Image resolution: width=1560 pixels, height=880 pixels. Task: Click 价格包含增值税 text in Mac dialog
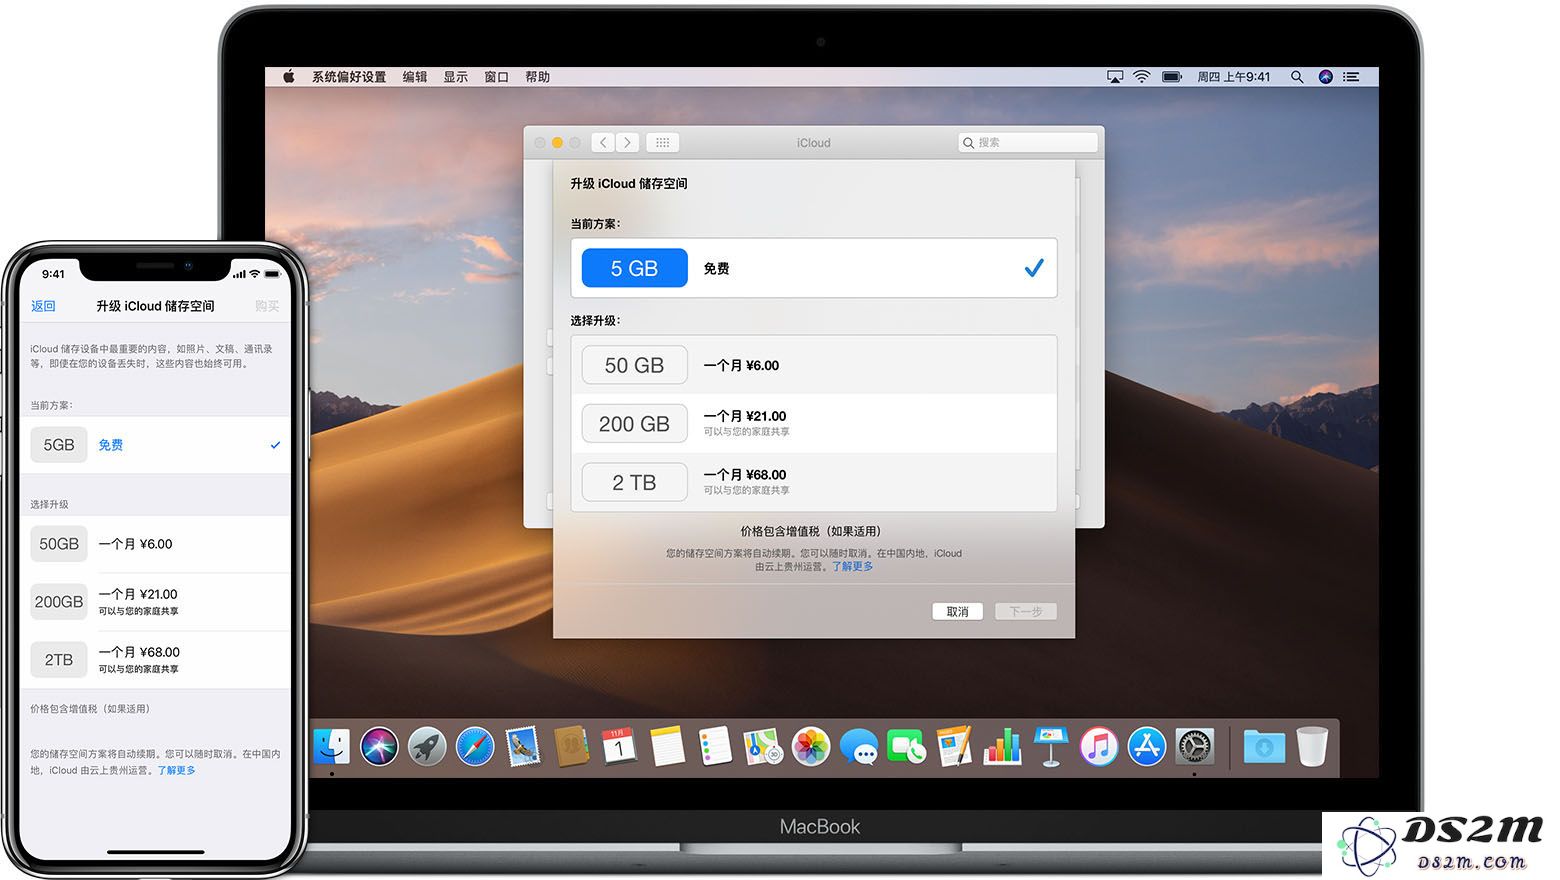pyautogui.click(x=813, y=531)
